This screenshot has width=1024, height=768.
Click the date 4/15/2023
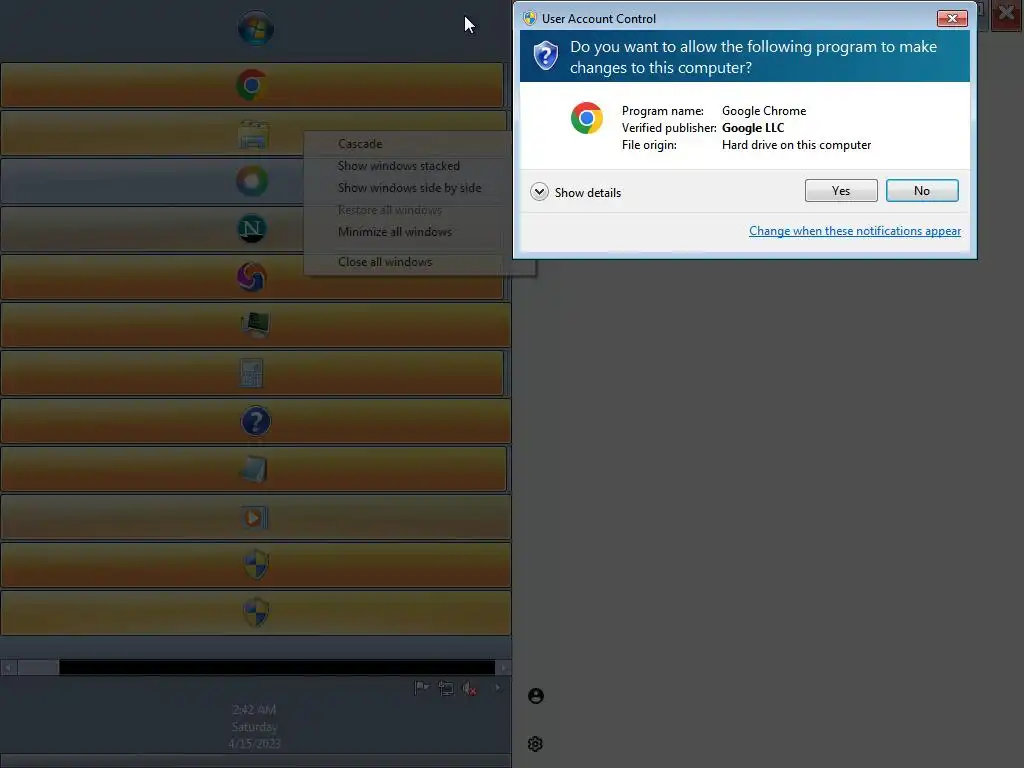click(254, 744)
